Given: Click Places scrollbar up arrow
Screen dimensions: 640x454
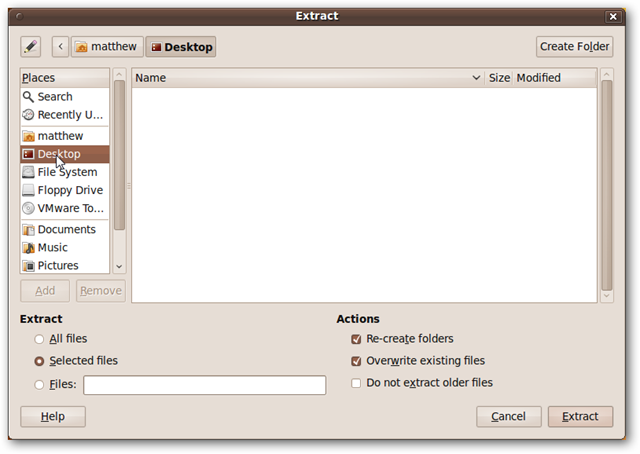Looking at the screenshot, I should [x=119, y=74].
